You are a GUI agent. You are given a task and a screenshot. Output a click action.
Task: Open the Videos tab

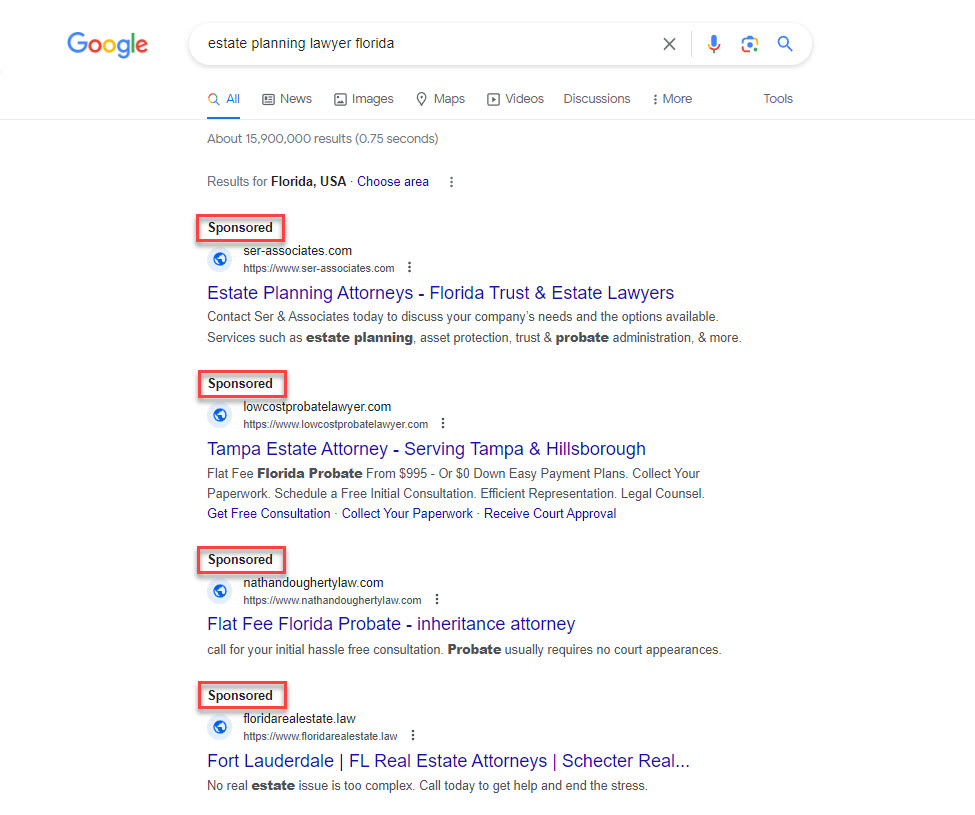[x=515, y=99]
